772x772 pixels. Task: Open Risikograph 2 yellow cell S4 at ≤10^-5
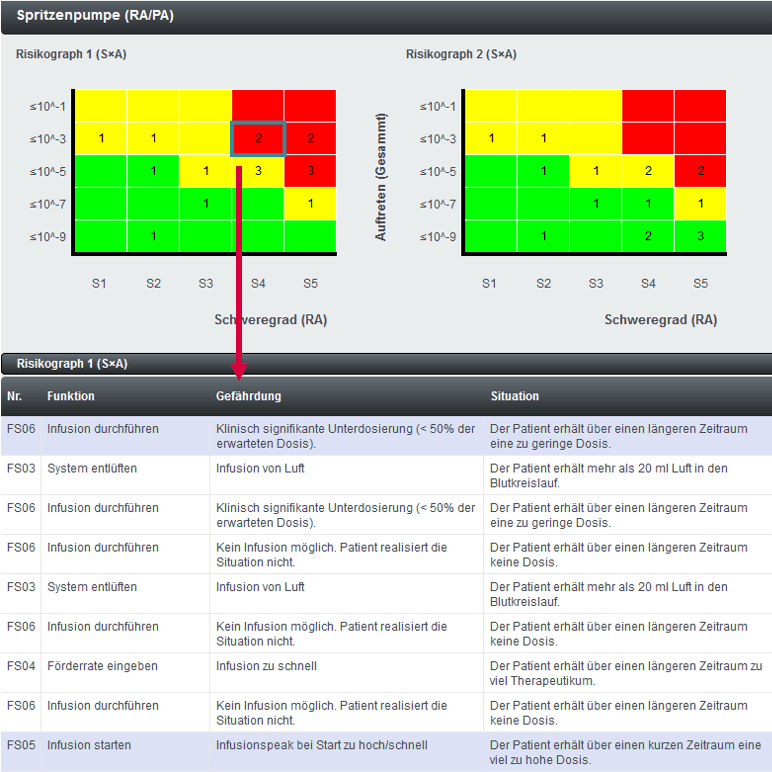pos(648,171)
